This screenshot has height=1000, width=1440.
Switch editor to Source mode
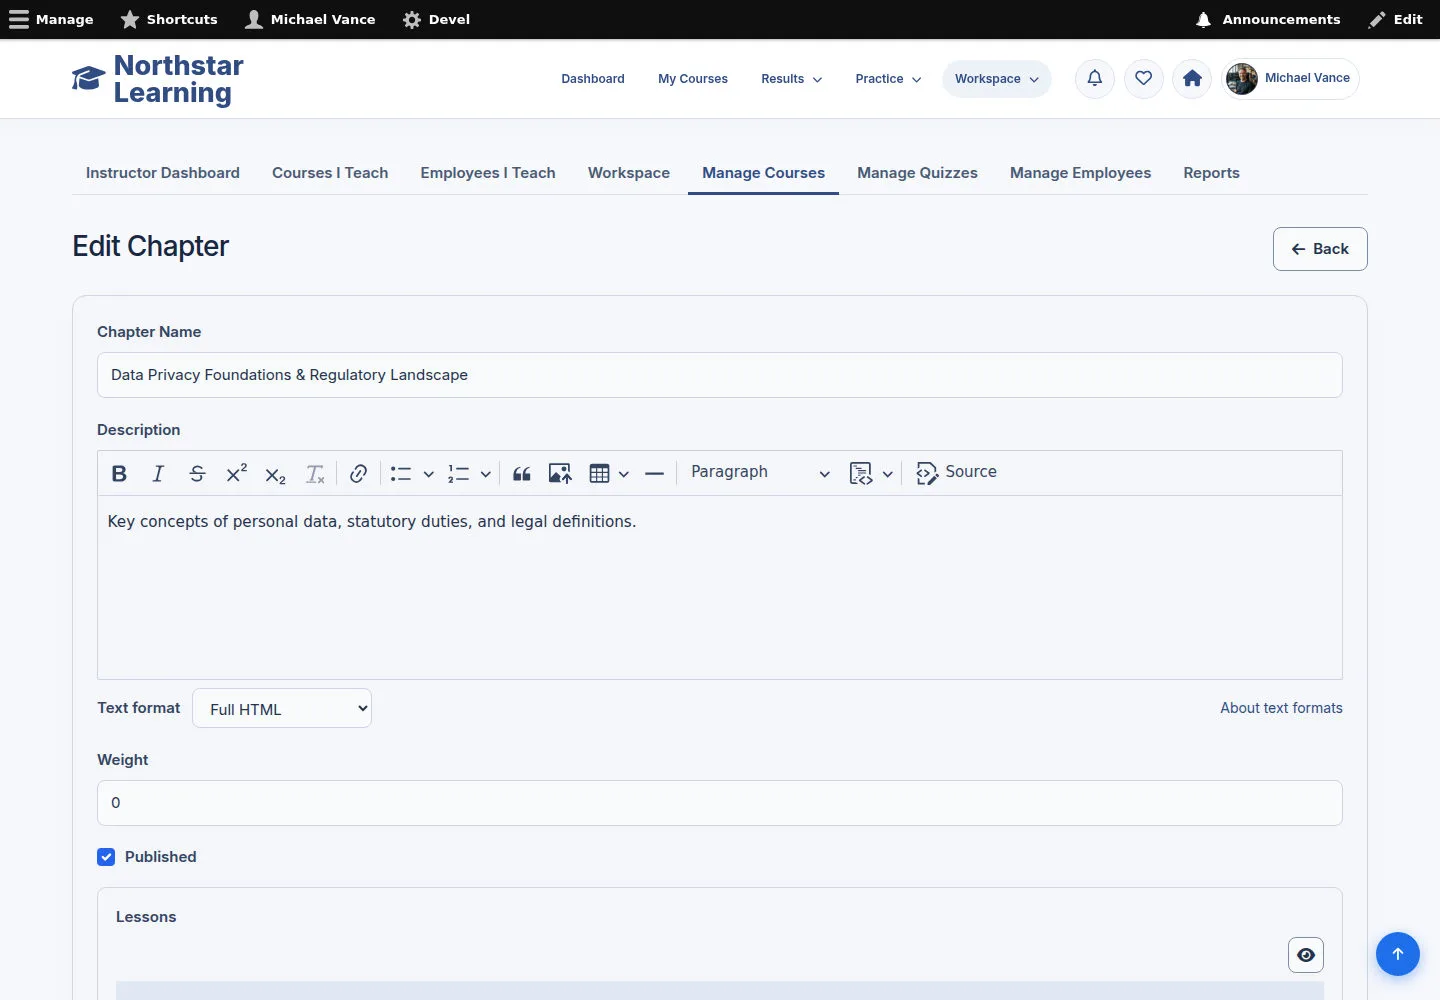tap(957, 473)
